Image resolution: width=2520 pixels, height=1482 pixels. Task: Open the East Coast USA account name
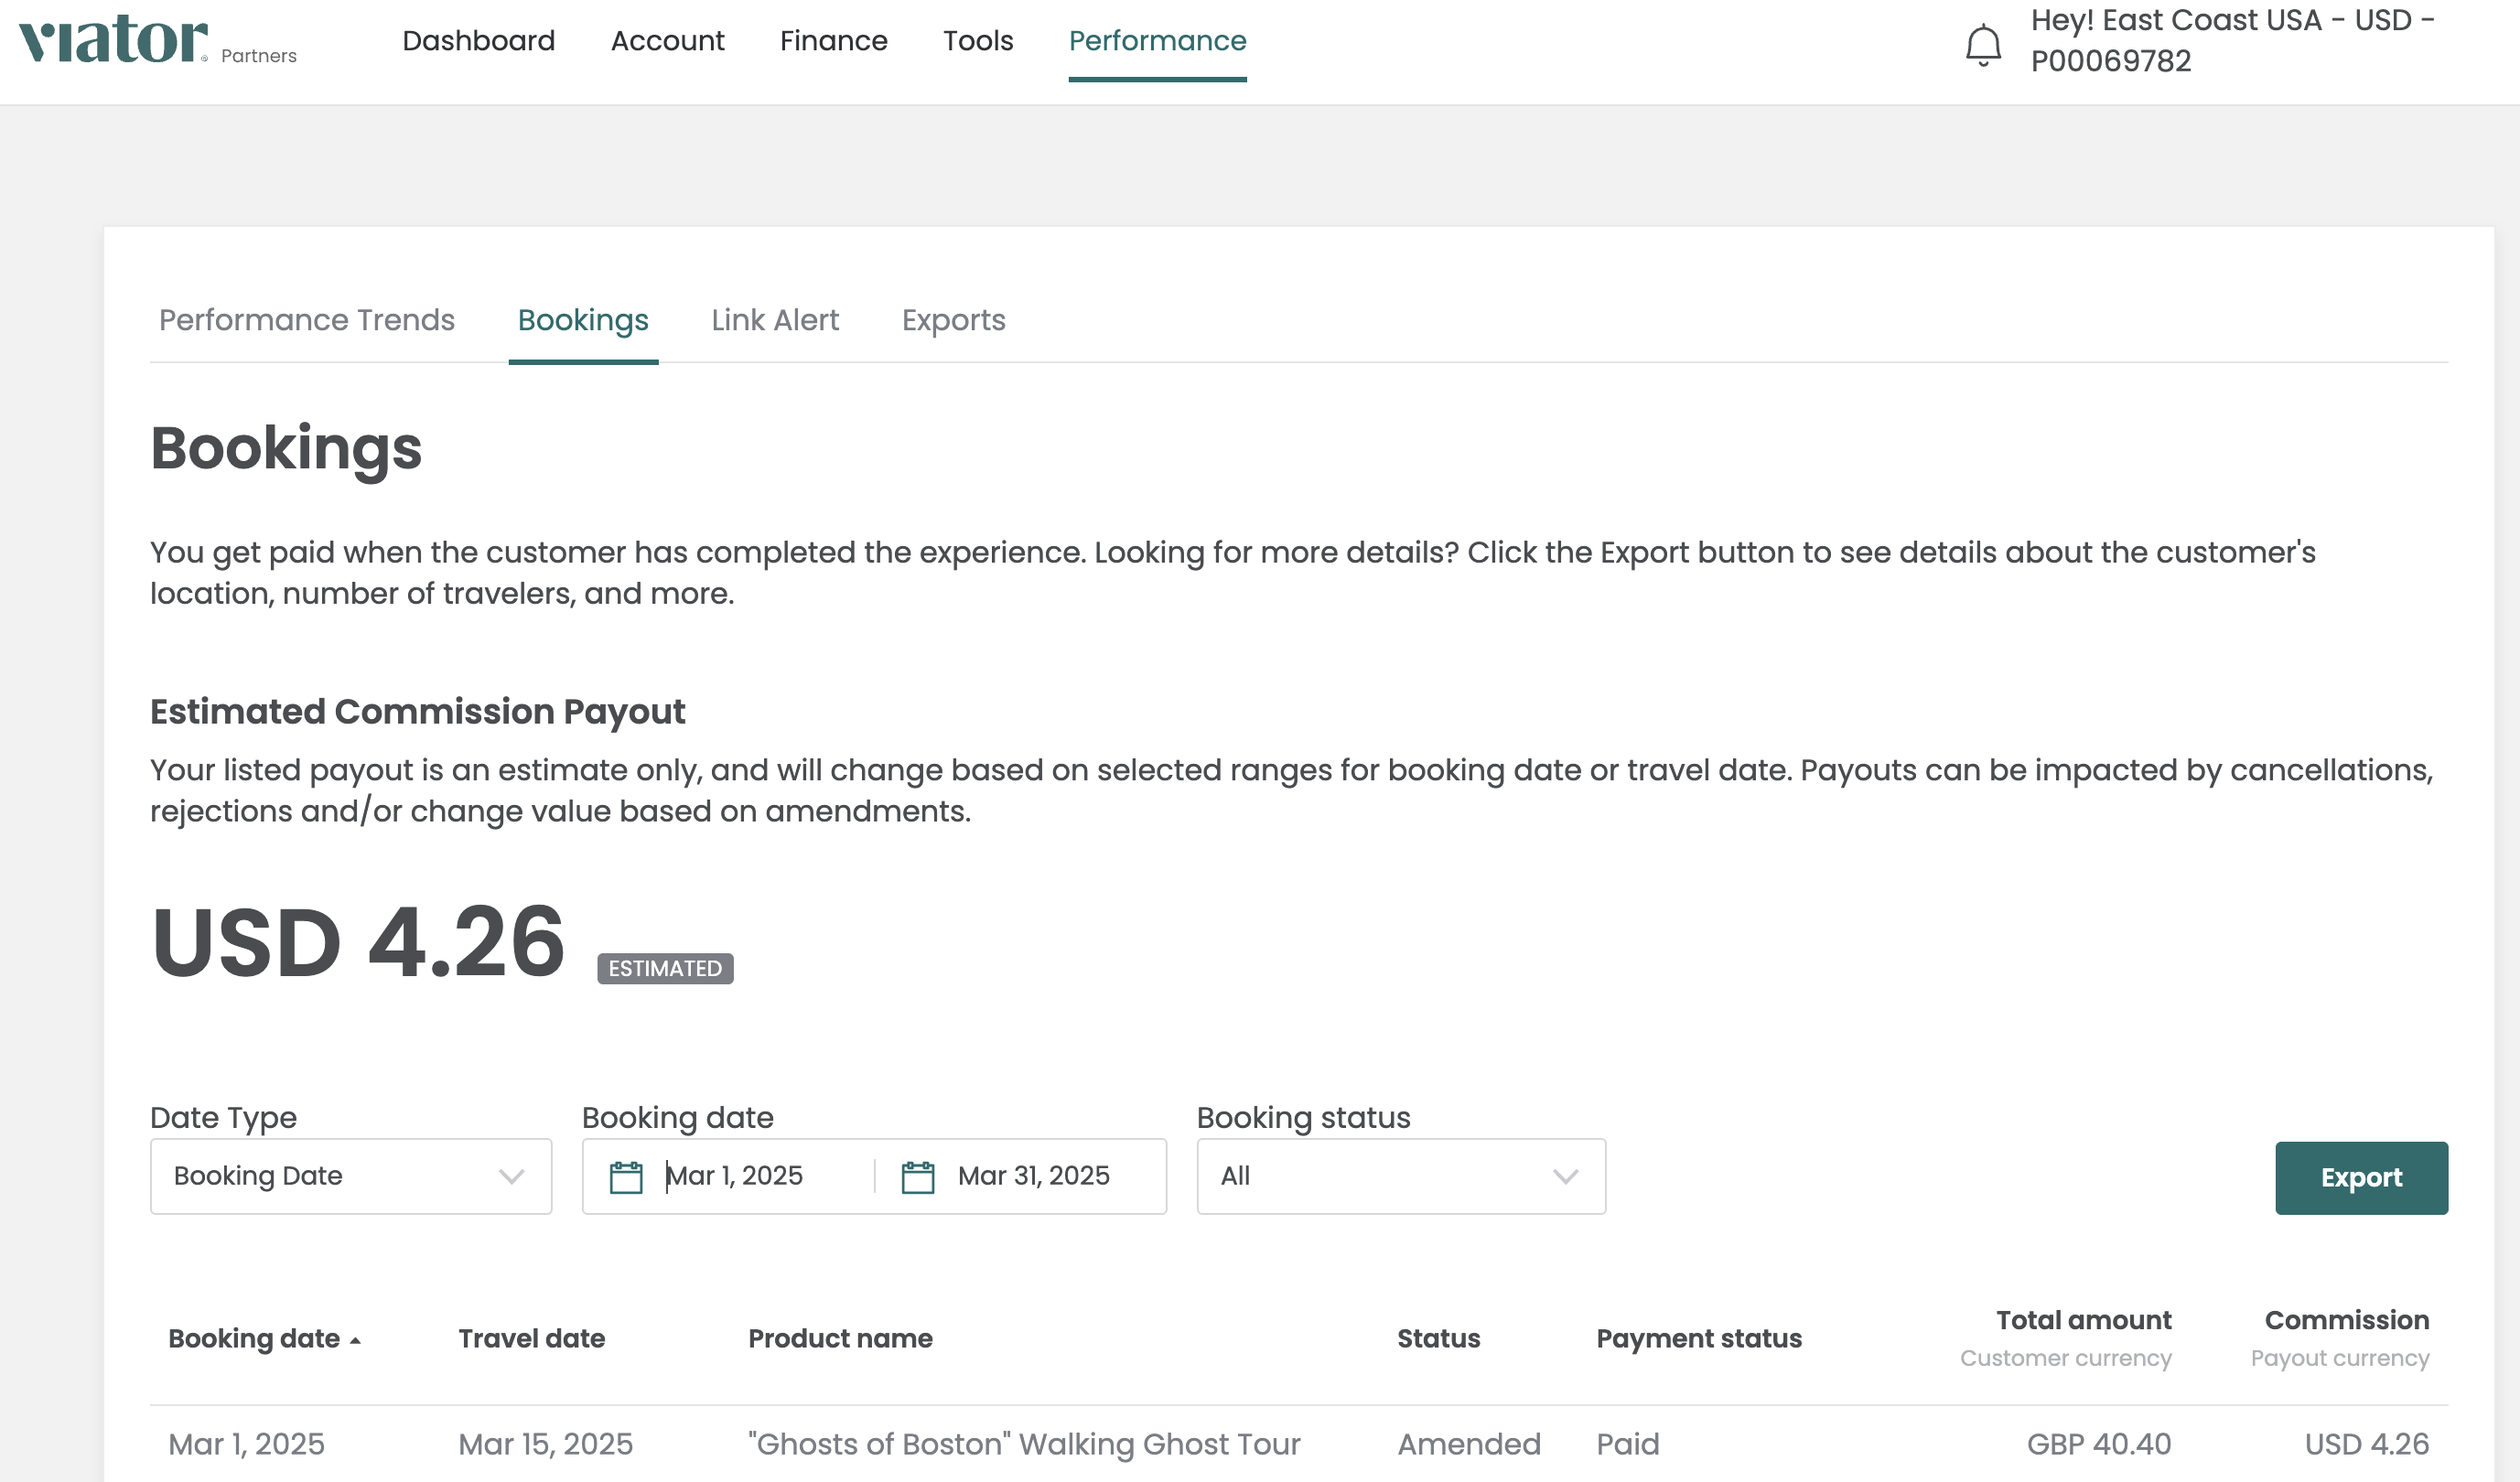click(2232, 40)
